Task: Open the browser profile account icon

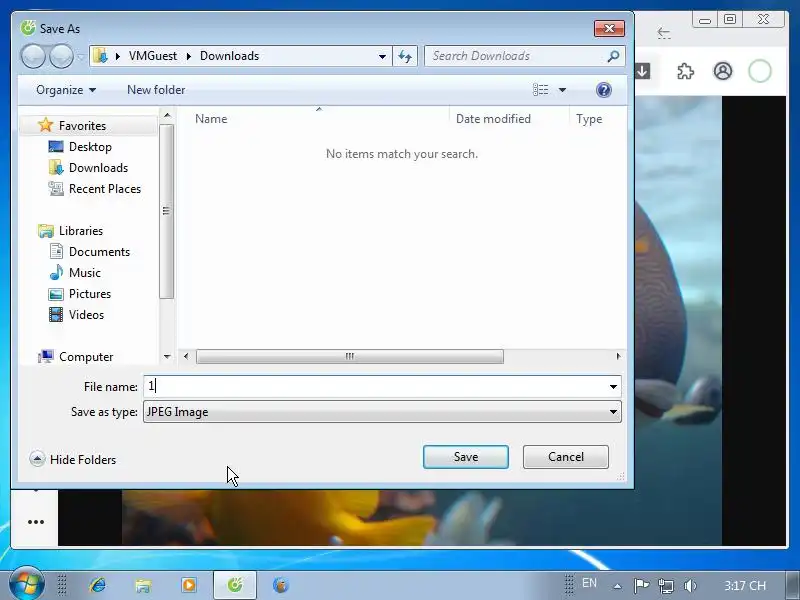Action: pos(722,71)
